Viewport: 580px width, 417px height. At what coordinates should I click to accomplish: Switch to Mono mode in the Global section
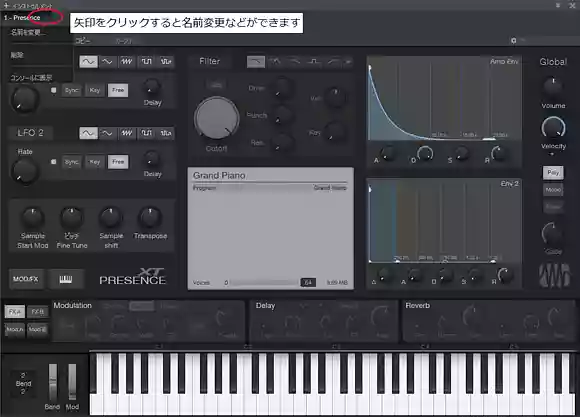tap(553, 190)
